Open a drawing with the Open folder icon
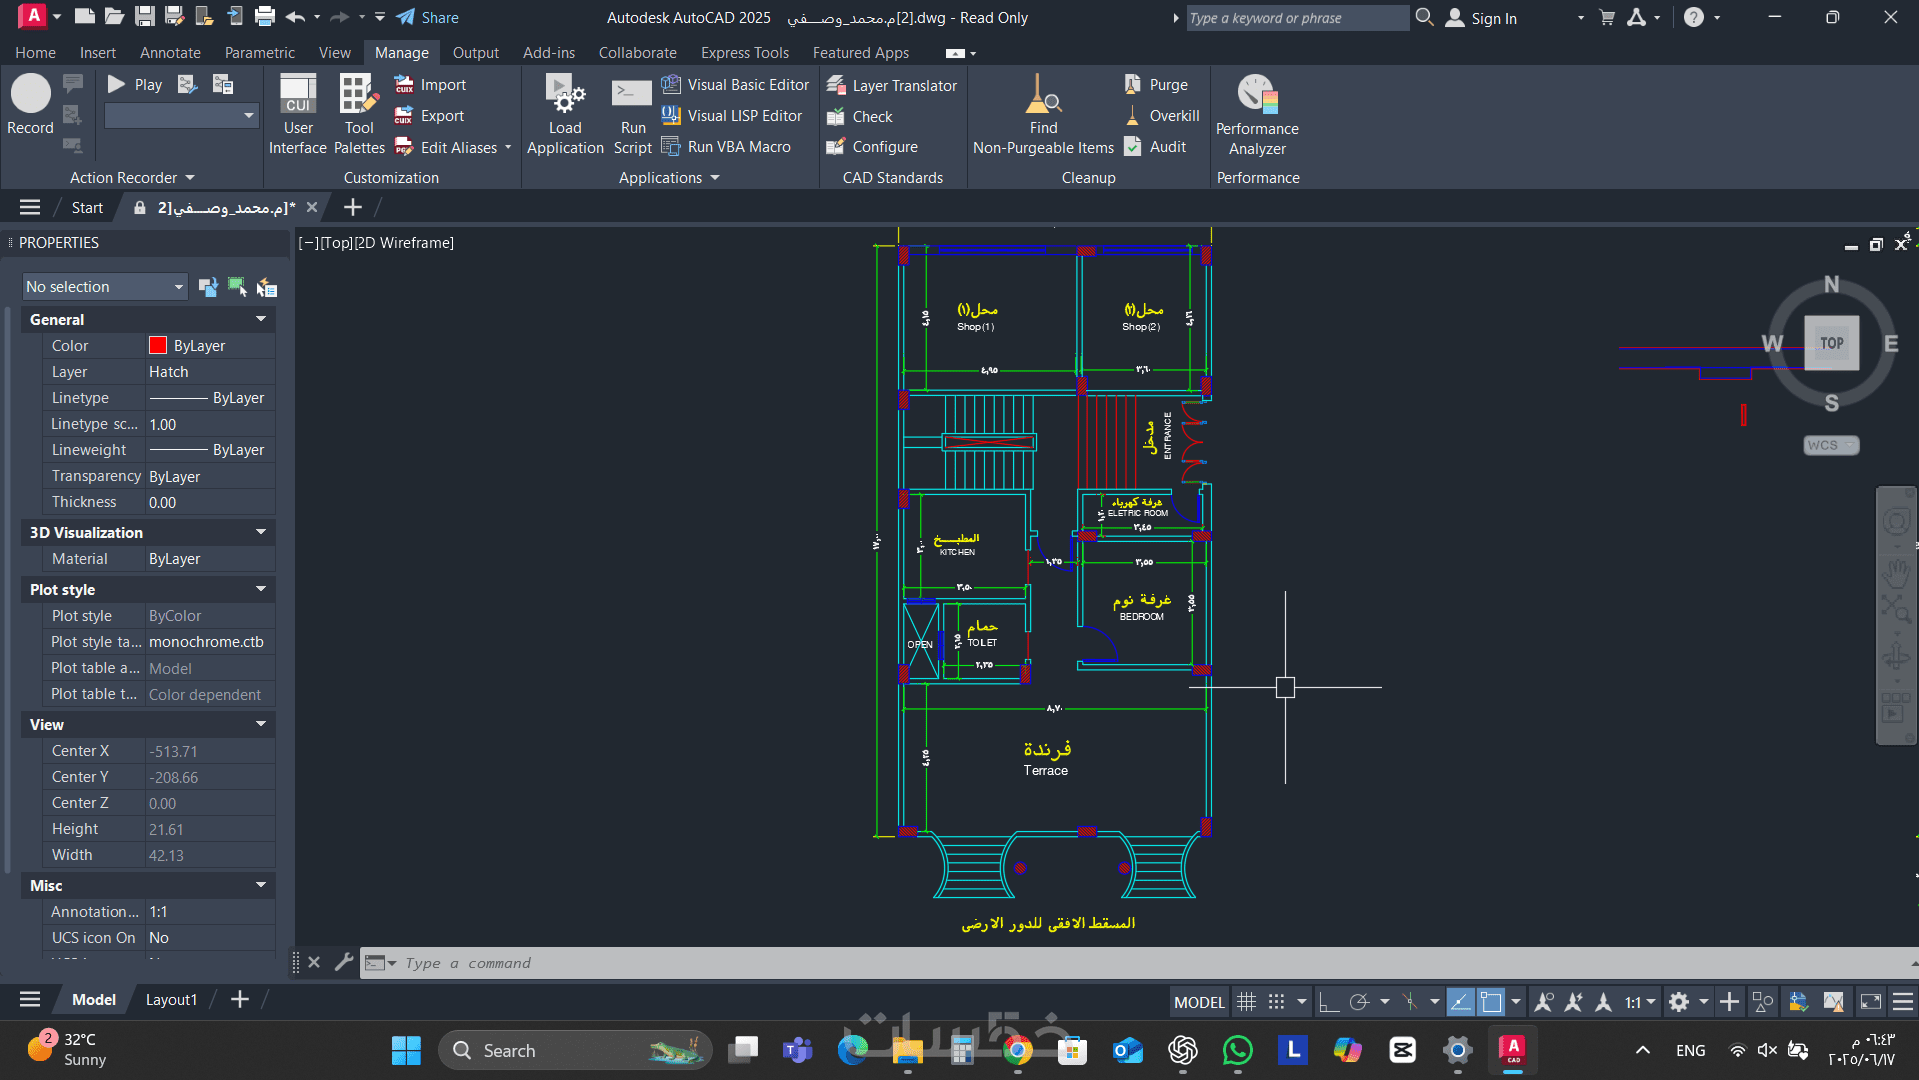The height and width of the screenshot is (1080, 1919). pos(115,17)
